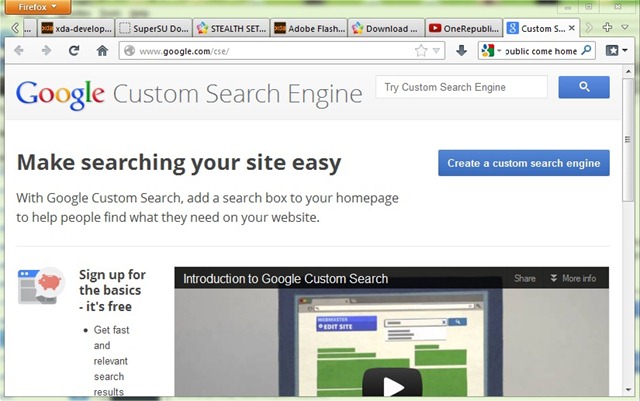The image size is (640, 401).
Task: Click the page scroll down arrow
Action: point(628,390)
